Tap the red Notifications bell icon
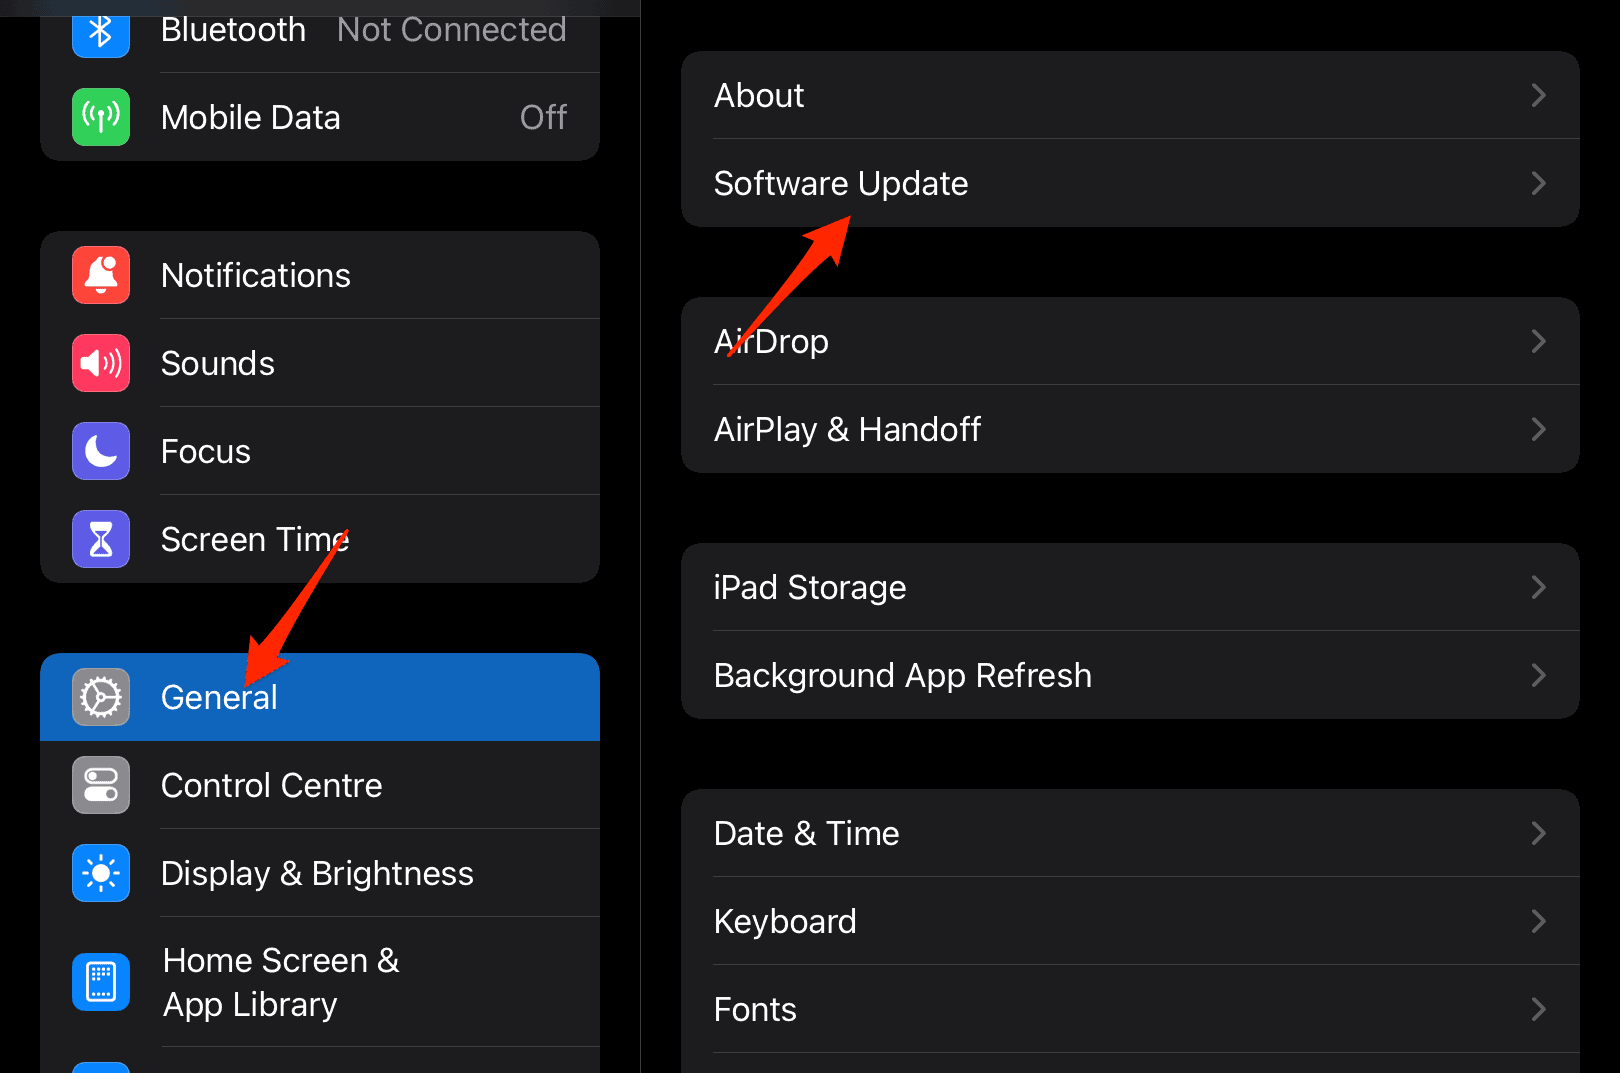The image size is (1620, 1073). tap(101, 275)
